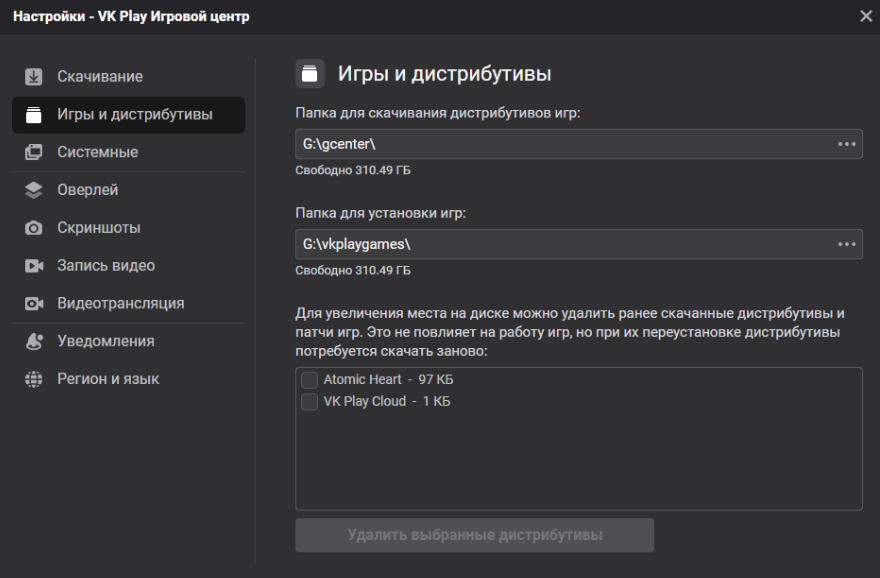
Task: Click the video camera icon beside Запись видео
Action: pyautogui.click(x=34, y=265)
